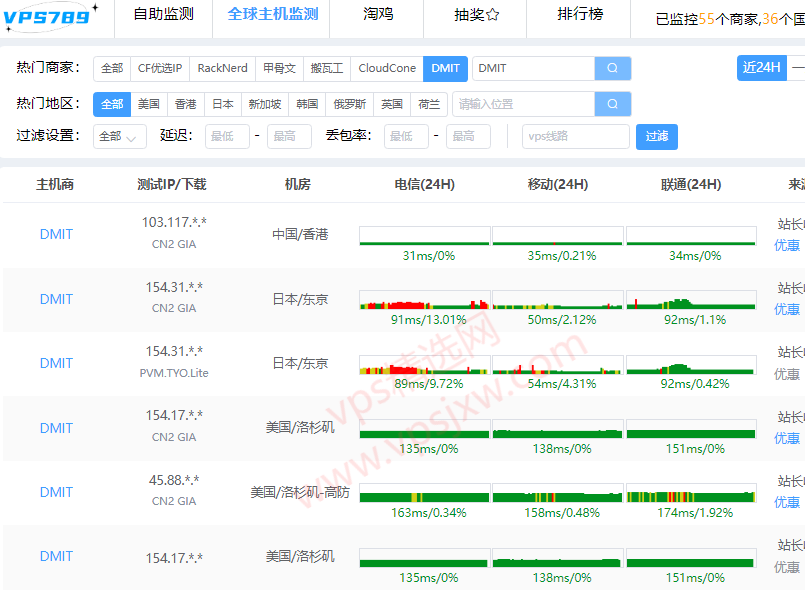Filter region by 俄罗斯
805x594 pixels.
coord(350,104)
